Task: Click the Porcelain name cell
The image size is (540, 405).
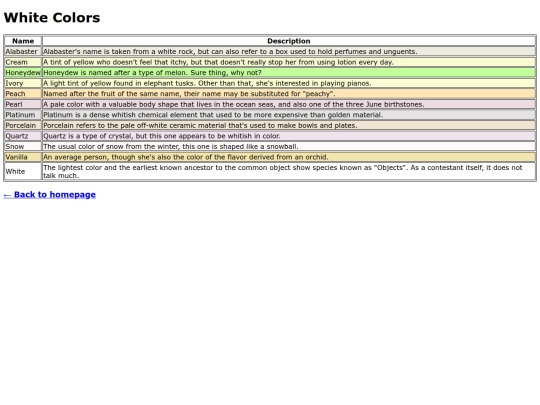Action: point(23,125)
